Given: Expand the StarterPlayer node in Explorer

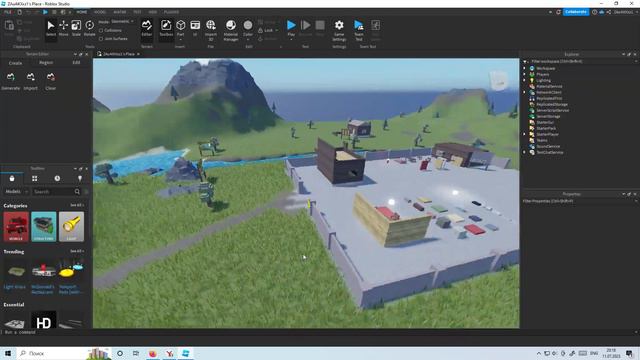Looking at the screenshot, I should tap(524, 134).
